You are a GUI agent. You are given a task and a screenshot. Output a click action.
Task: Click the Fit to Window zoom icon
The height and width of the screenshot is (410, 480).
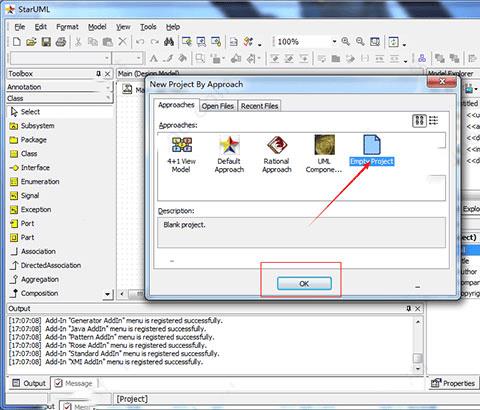pyautogui.click(x=375, y=41)
